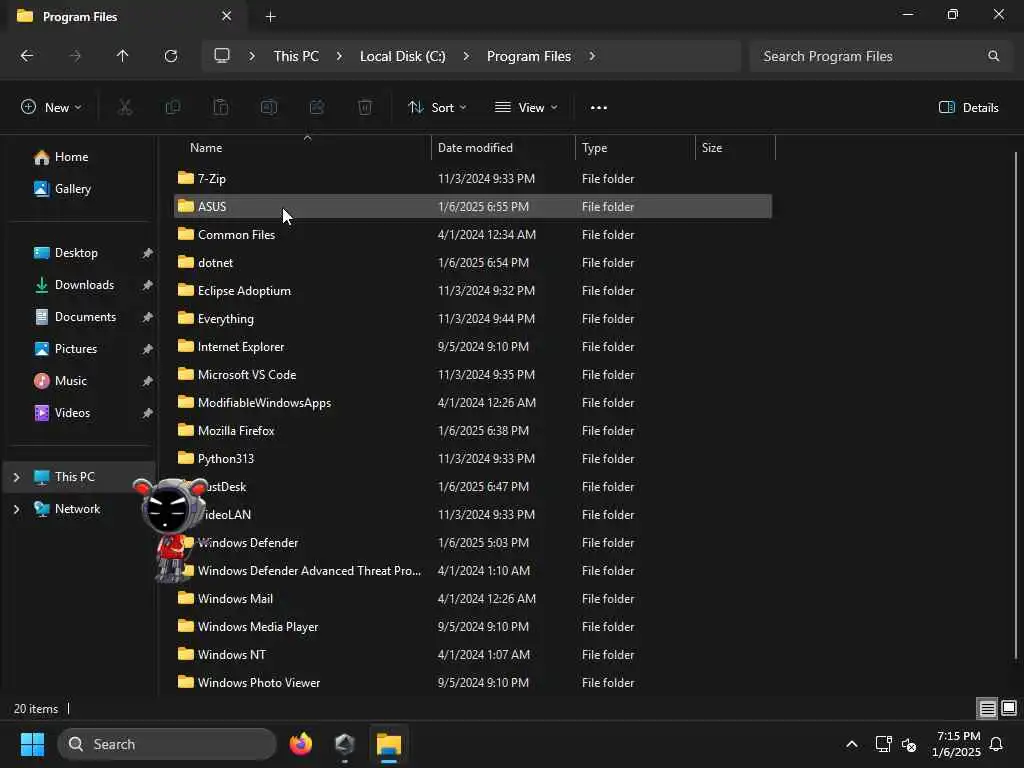Expand chevron after Local Disk (C:) breadcrumb
1024x768 pixels.
[466, 56]
